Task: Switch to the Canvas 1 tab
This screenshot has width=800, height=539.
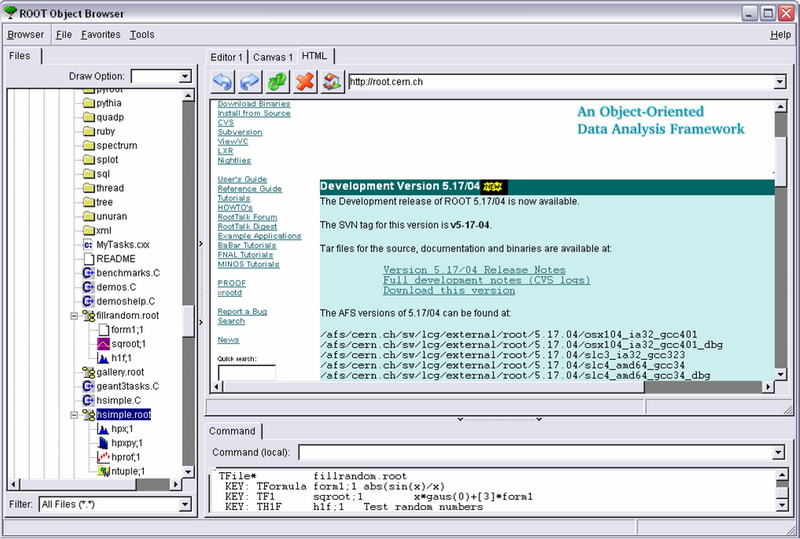Action: tap(272, 57)
